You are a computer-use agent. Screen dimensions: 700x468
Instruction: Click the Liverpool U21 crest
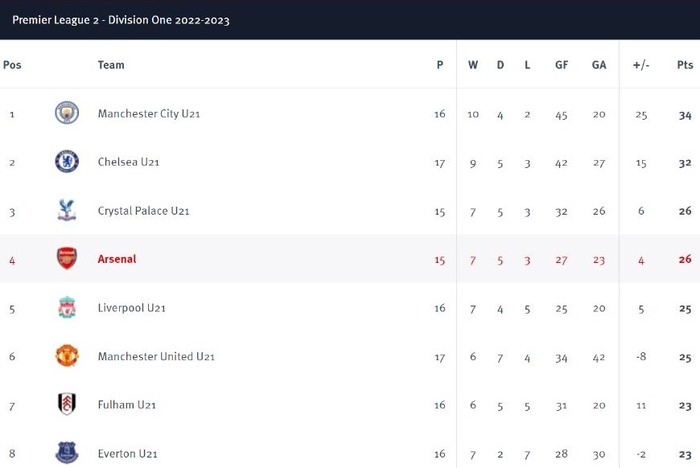coord(67,307)
